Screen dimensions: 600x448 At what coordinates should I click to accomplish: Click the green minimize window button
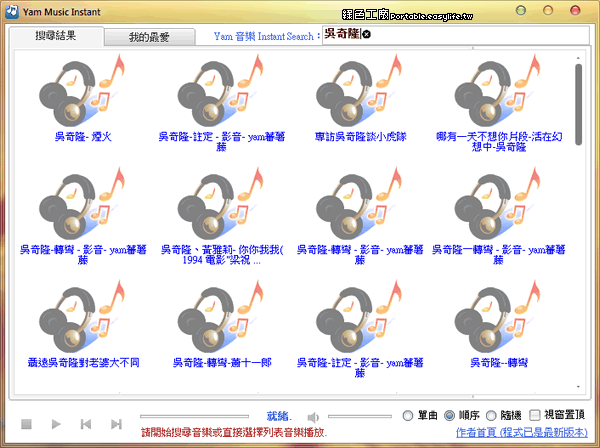(520, 10)
